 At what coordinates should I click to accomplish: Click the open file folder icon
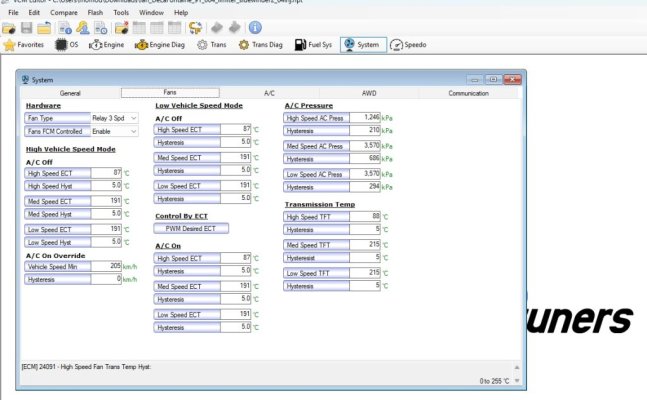[x=9, y=28]
